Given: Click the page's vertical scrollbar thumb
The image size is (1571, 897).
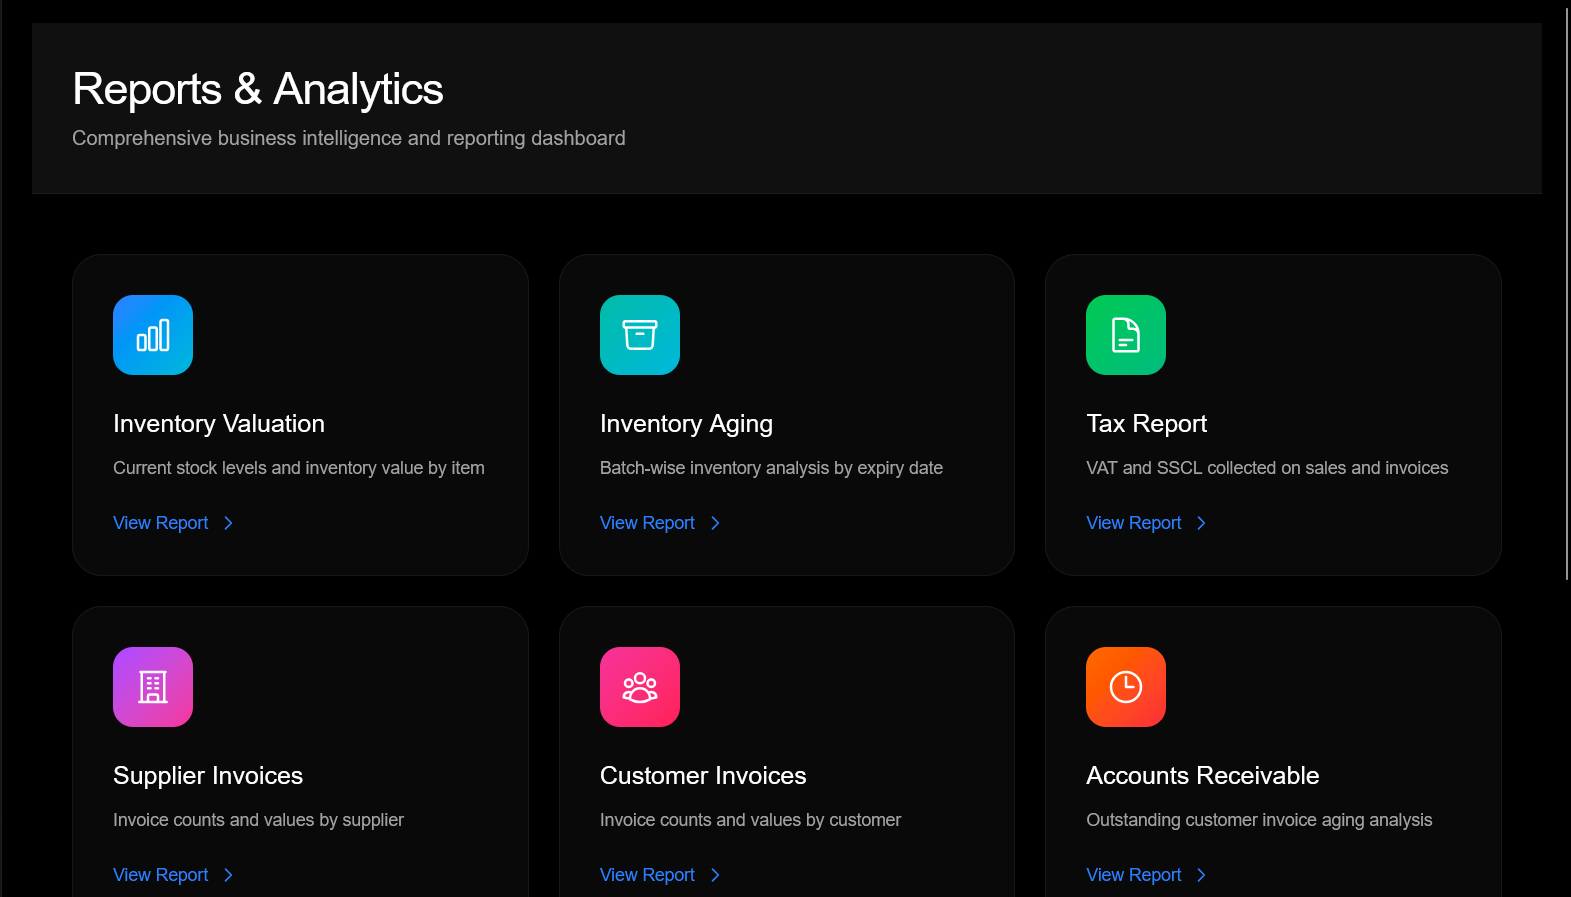Looking at the screenshot, I should point(1566,290).
